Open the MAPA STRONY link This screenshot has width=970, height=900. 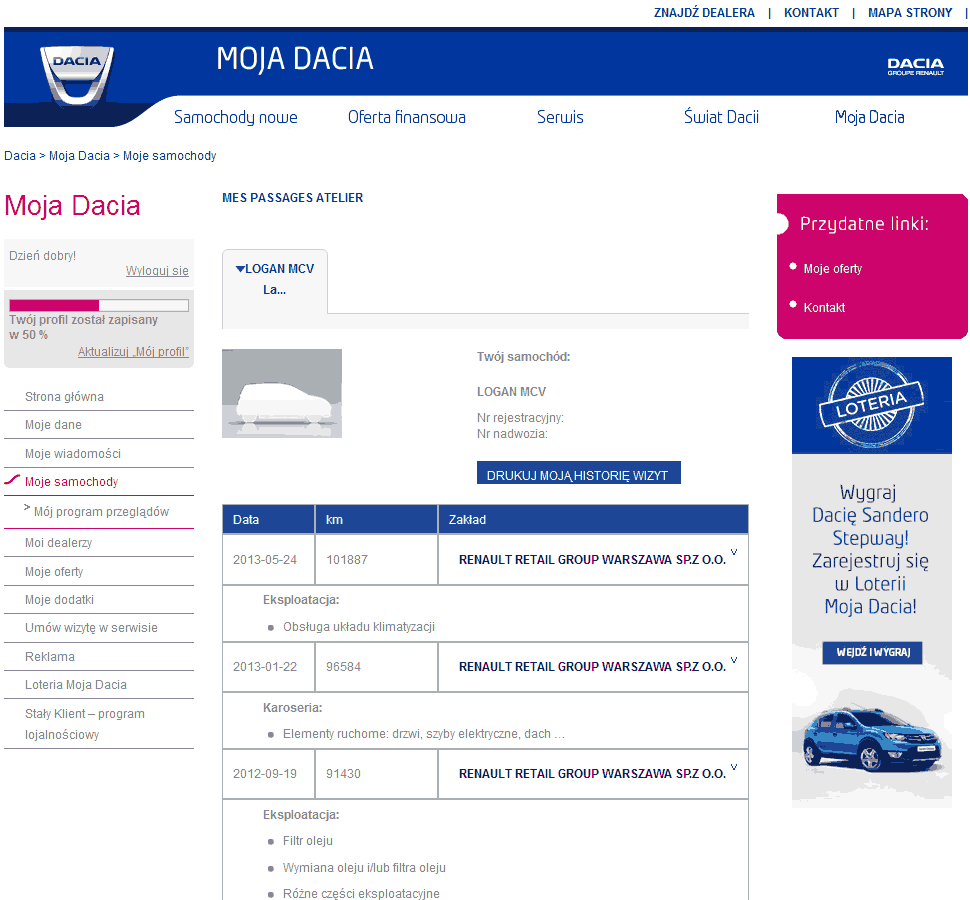point(910,12)
